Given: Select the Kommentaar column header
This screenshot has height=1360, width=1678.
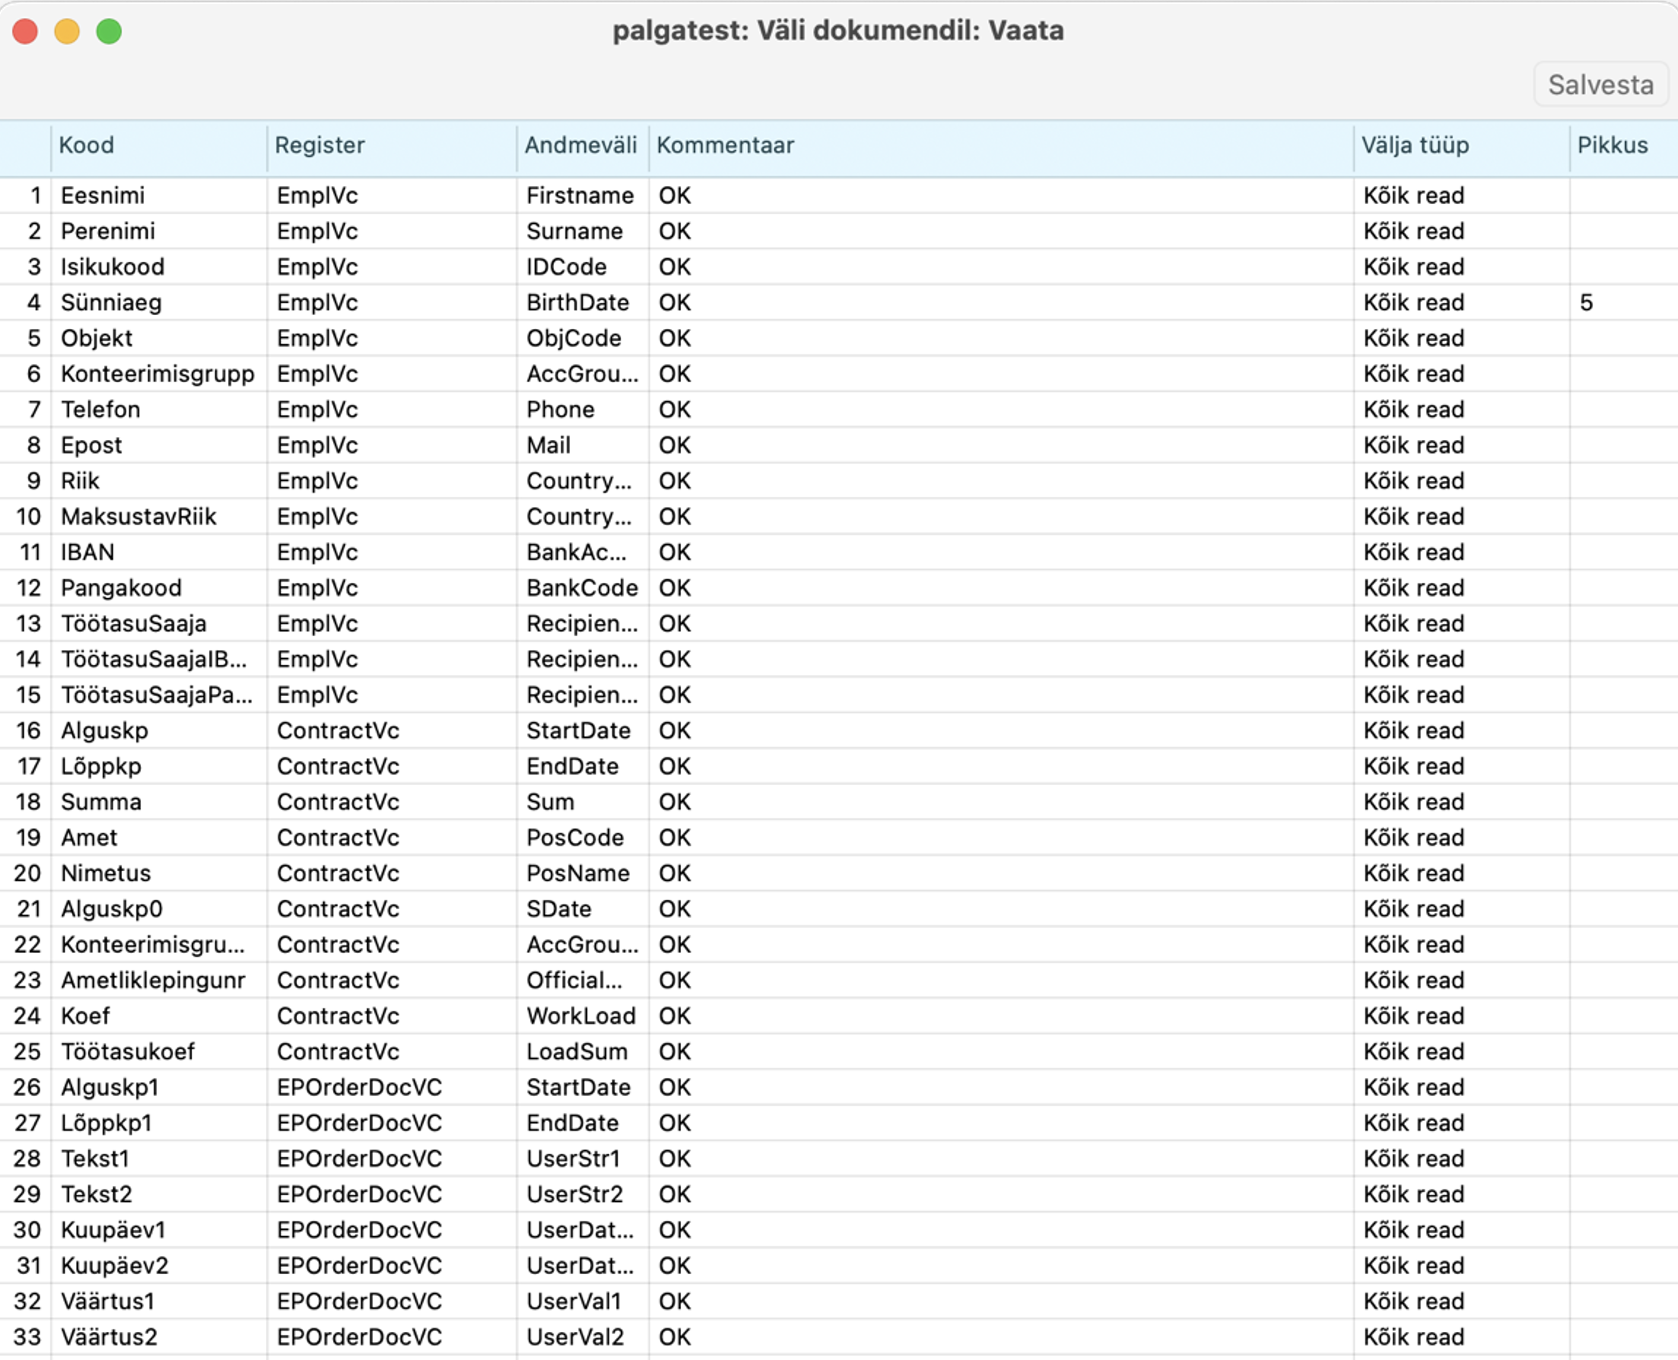Looking at the screenshot, I should (x=1001, y=146).
